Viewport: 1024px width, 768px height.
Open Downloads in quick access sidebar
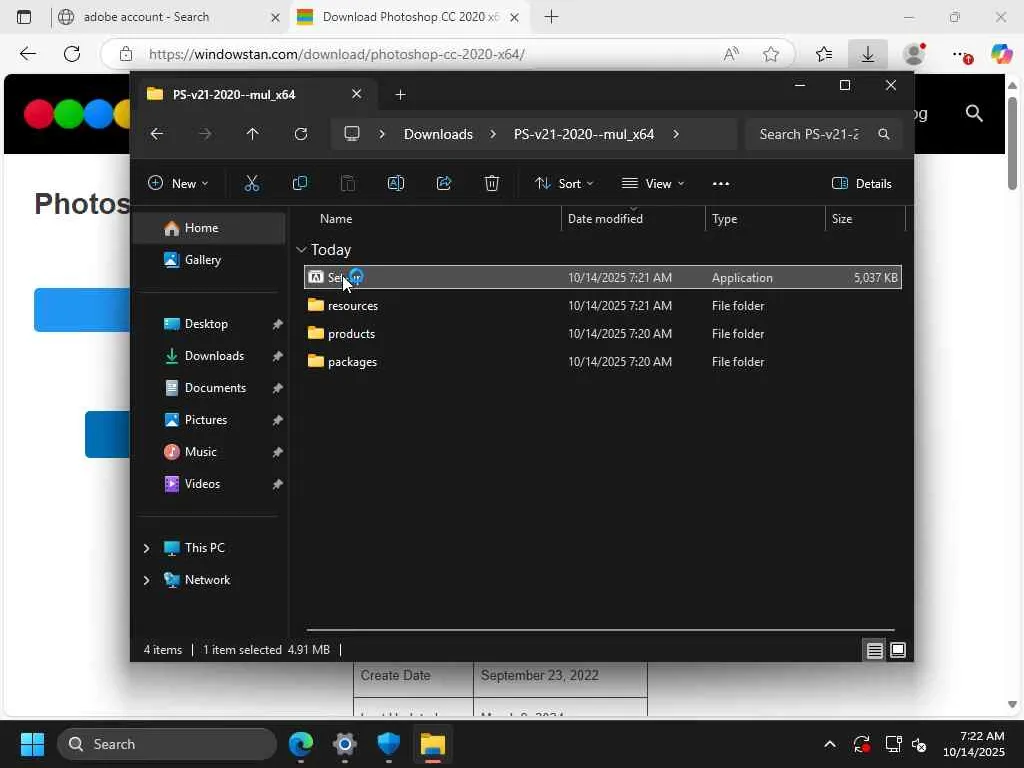pyautogui.click(x=210, y=356)
